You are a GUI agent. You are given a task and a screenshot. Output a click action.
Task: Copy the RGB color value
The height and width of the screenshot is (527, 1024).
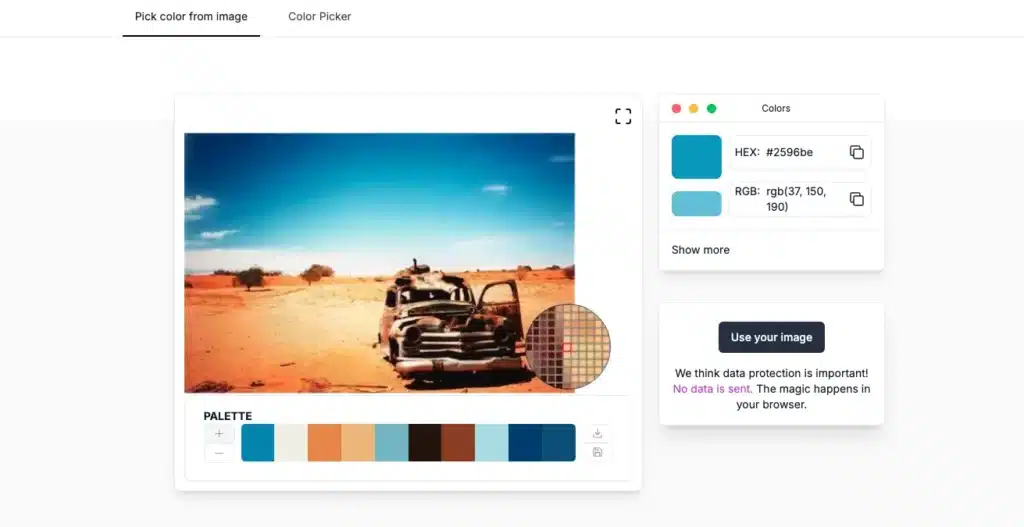(857, 199)
